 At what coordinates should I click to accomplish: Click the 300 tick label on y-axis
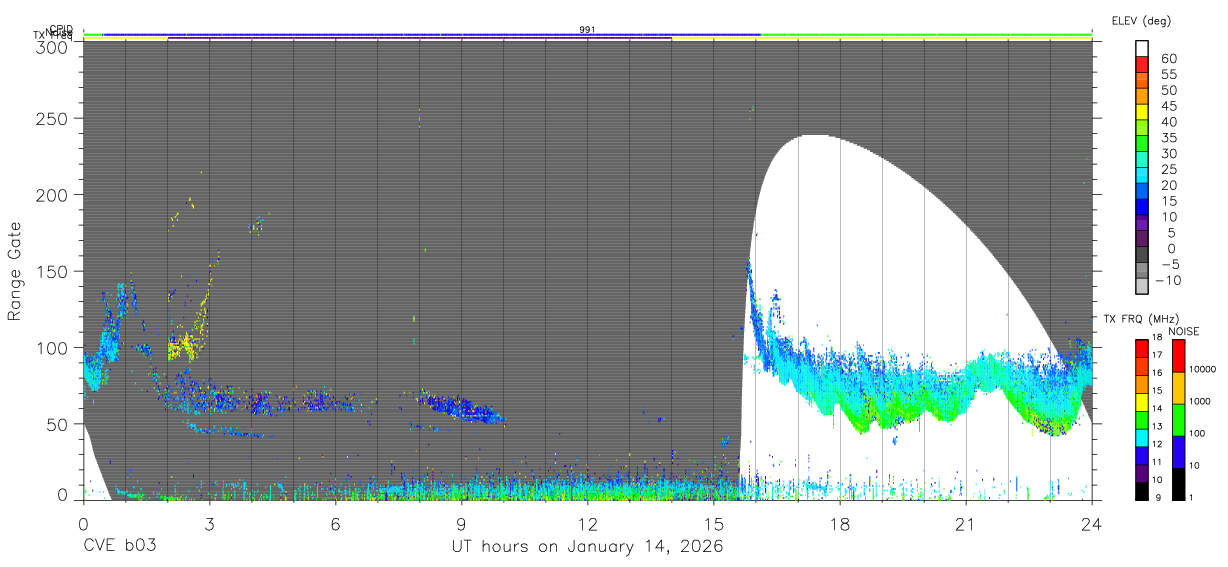coord(53,46)
